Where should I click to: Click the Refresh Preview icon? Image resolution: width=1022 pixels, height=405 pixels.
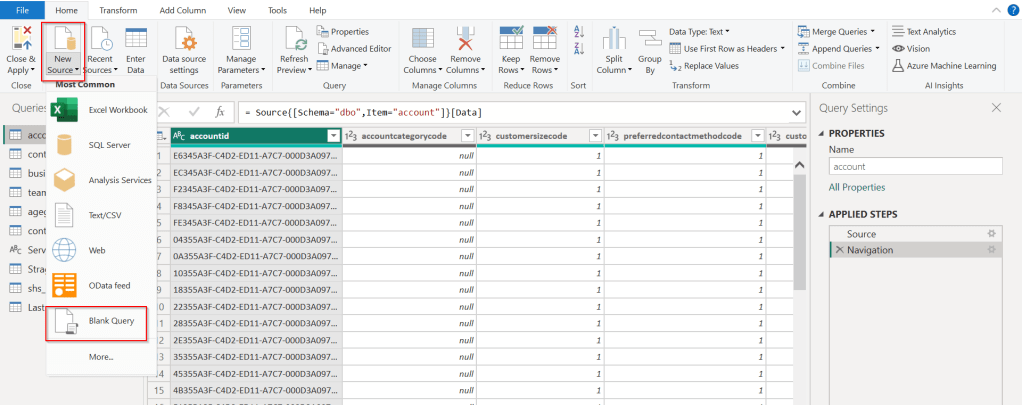point(294,40)
